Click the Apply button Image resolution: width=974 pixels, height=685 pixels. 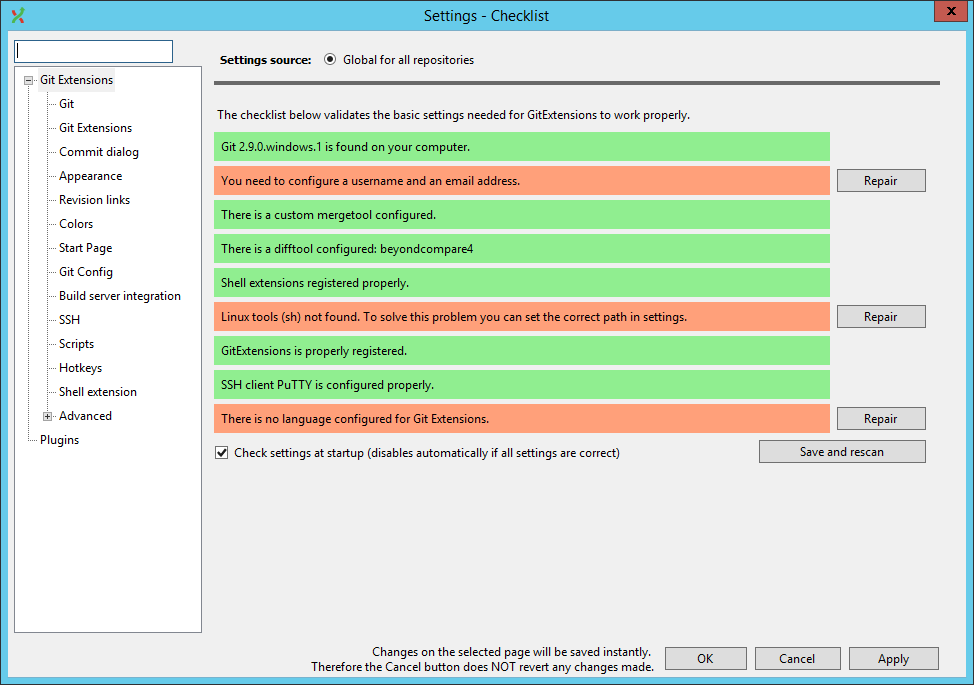click(x=894, y=659)
